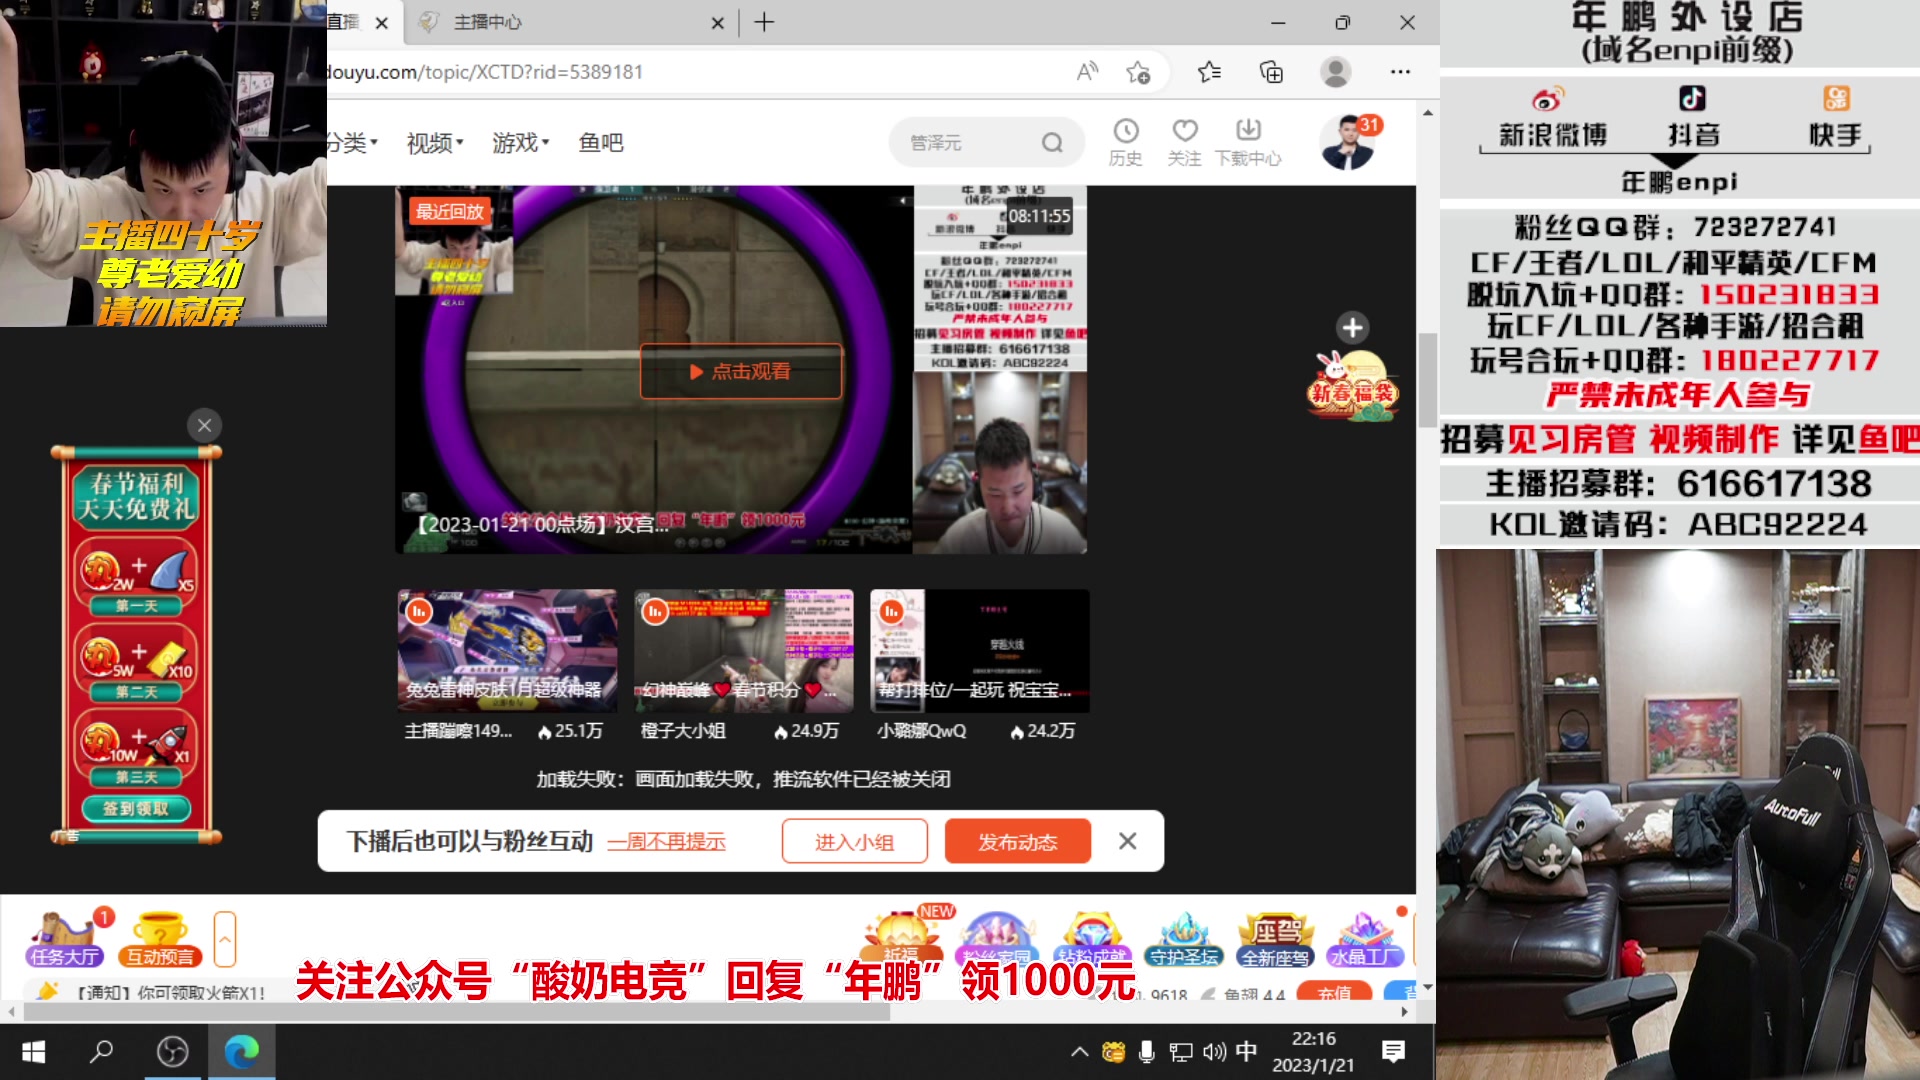
Task: Open browser Settings and more ellipsis
Action: 1400,72
